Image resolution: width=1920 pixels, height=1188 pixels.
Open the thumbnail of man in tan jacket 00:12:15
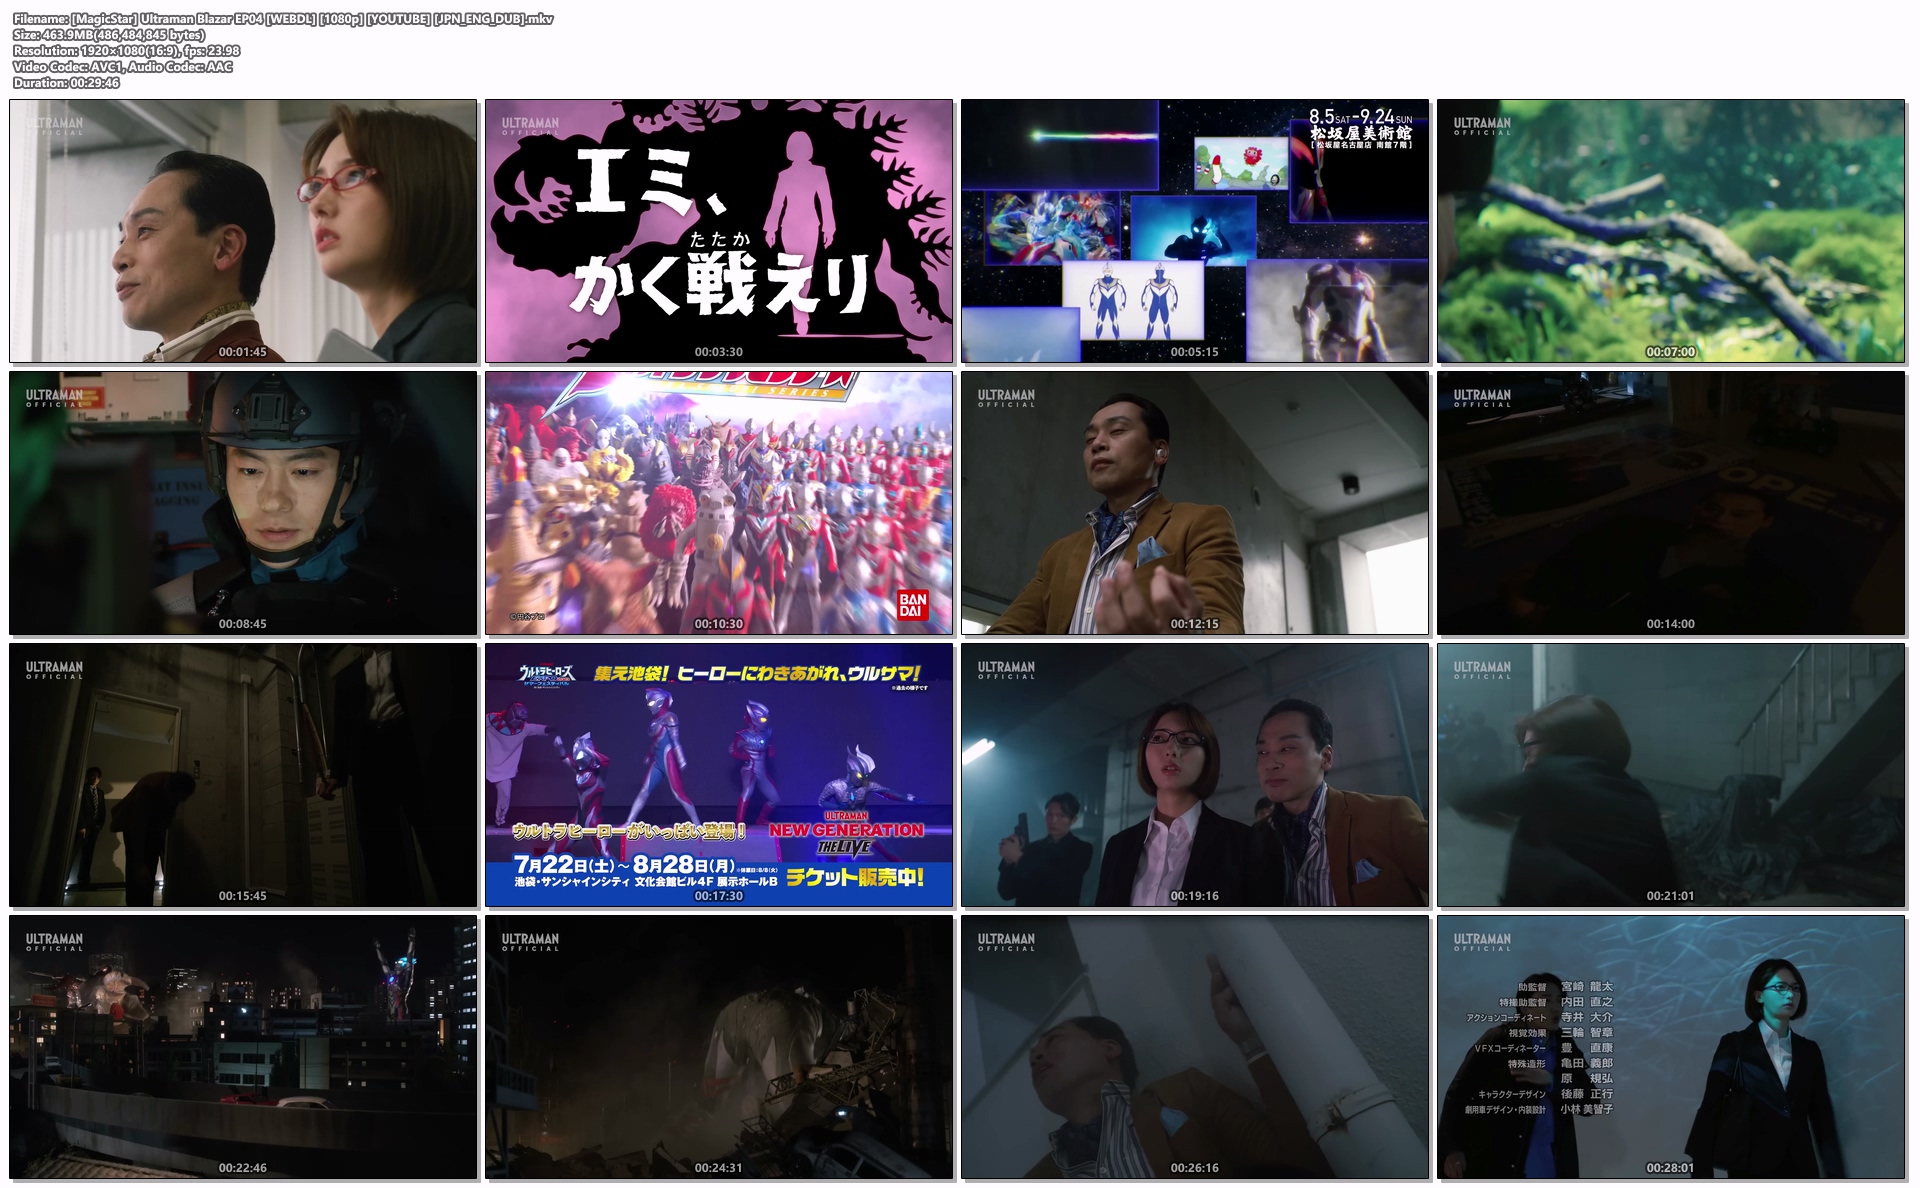coord(1195,503)
